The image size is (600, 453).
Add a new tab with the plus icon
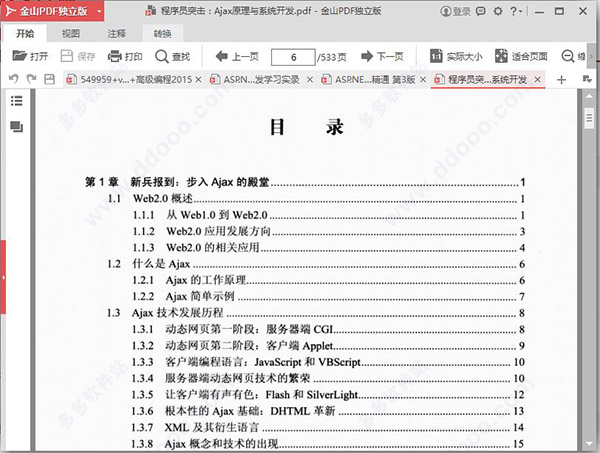click(561, 80)
